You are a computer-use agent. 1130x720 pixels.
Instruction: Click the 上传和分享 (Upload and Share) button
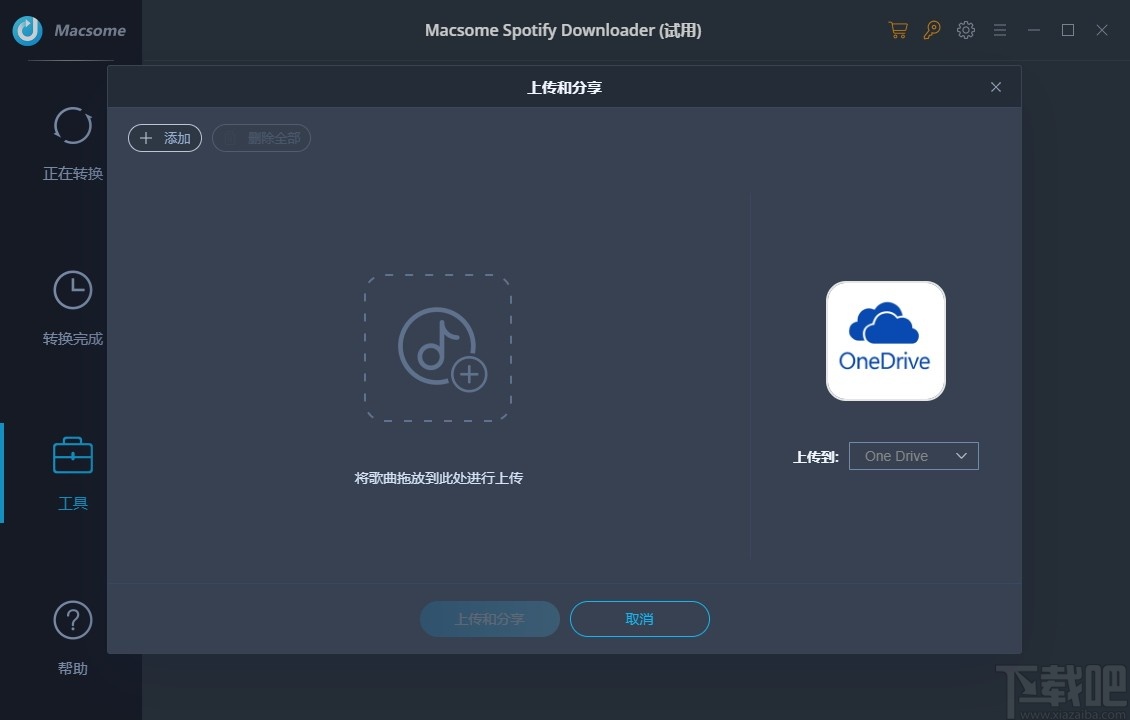(x=489, y=618)
